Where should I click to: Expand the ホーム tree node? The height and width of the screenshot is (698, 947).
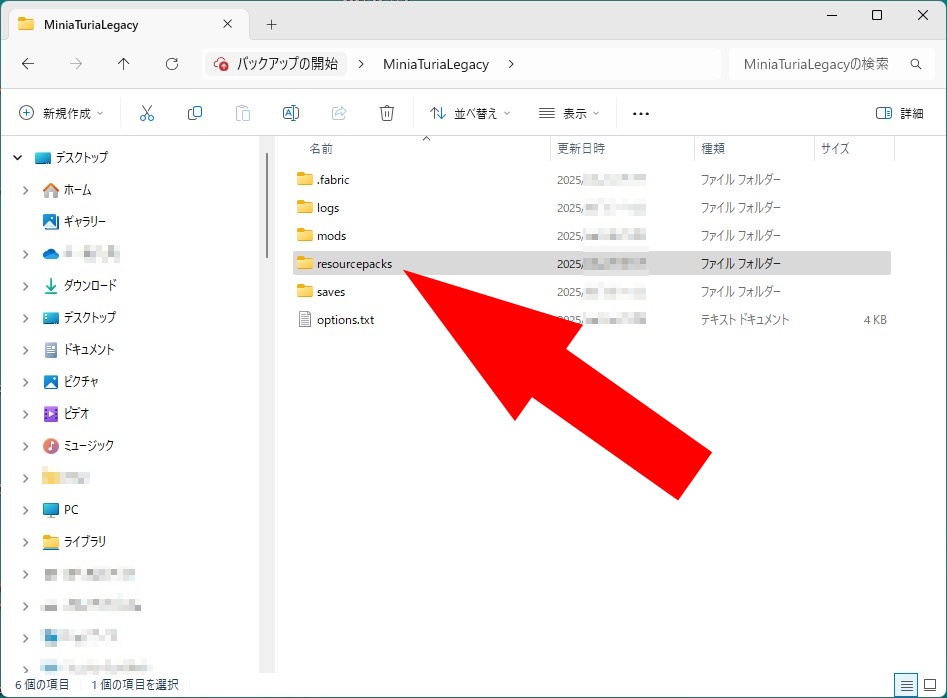(x=25, y=190)
